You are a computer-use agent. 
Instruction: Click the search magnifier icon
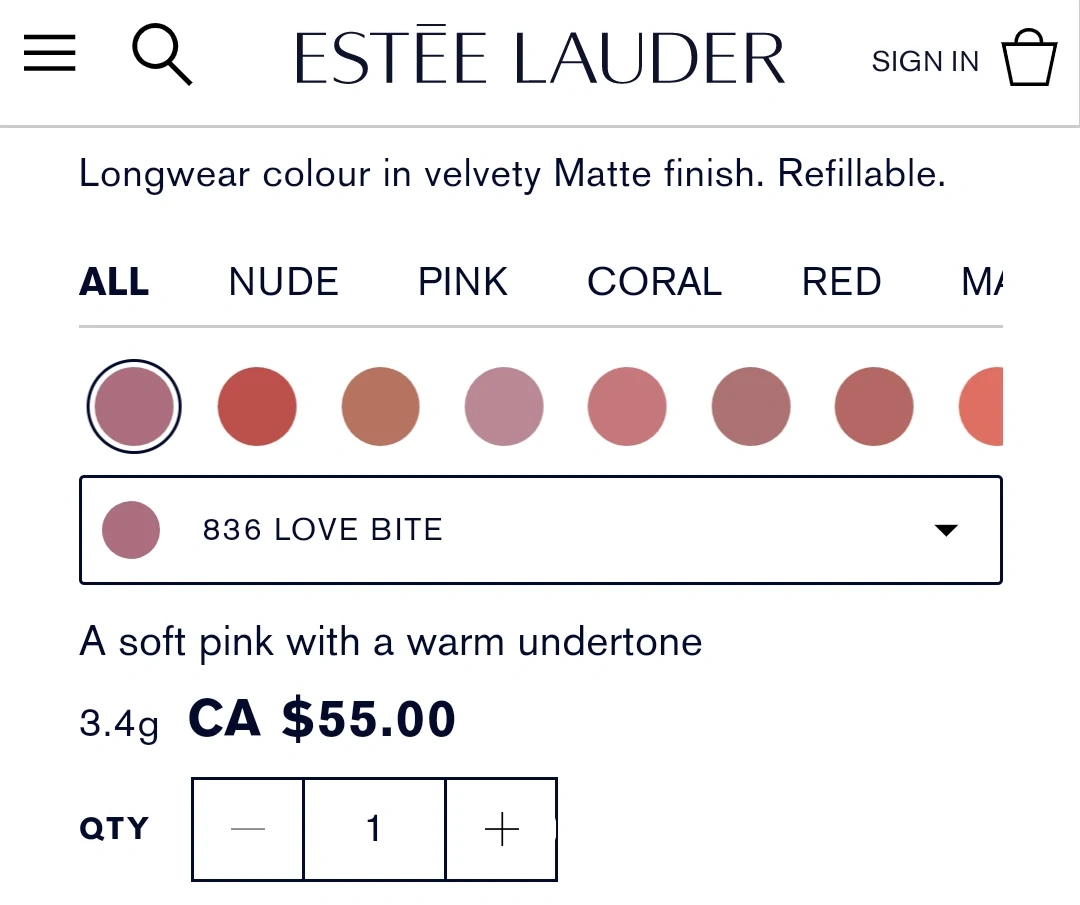click(x=161, y=55)
